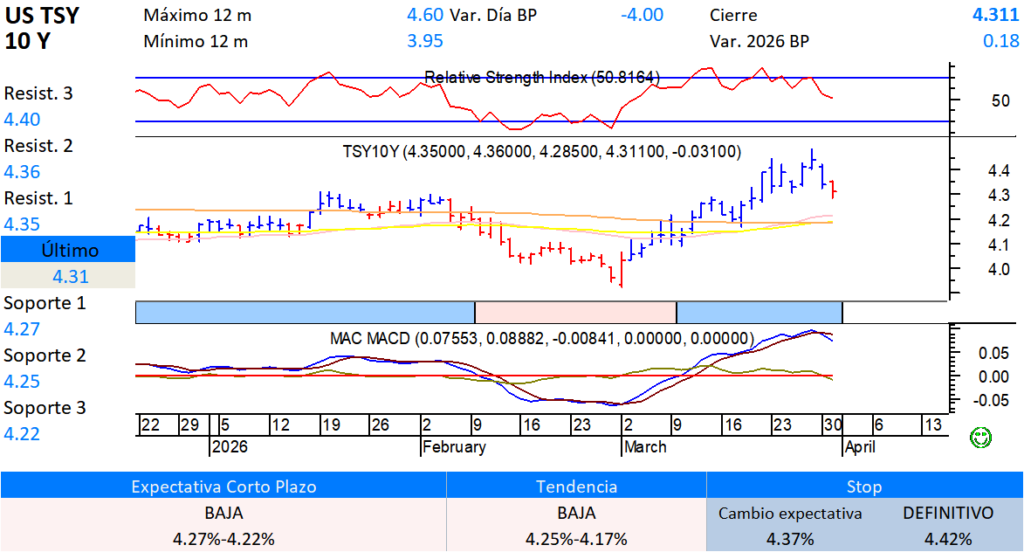The width and height of the screenshot is (1024, 552).
Task: Click the Relative Strength Index chart title
Action: (x=542, y=77)
